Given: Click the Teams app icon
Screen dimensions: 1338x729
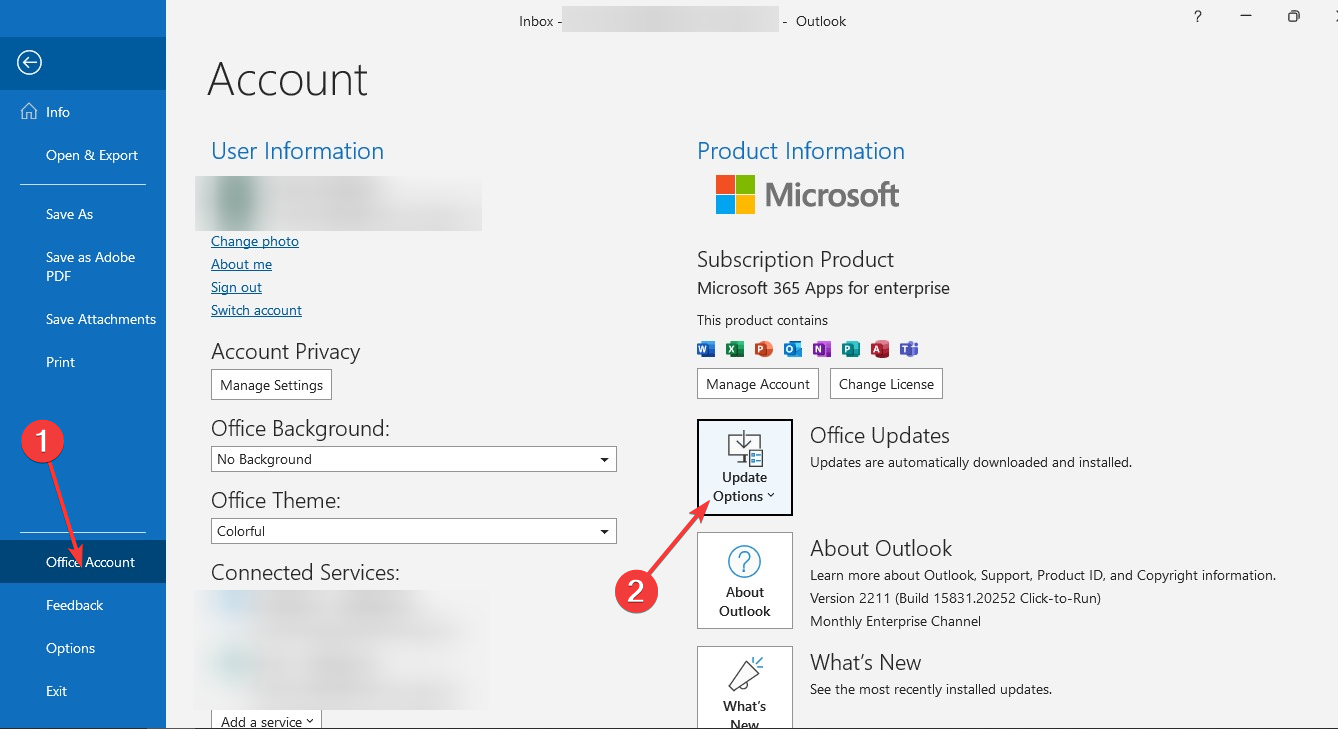Looking at the screenshot, I should point(909,349).
